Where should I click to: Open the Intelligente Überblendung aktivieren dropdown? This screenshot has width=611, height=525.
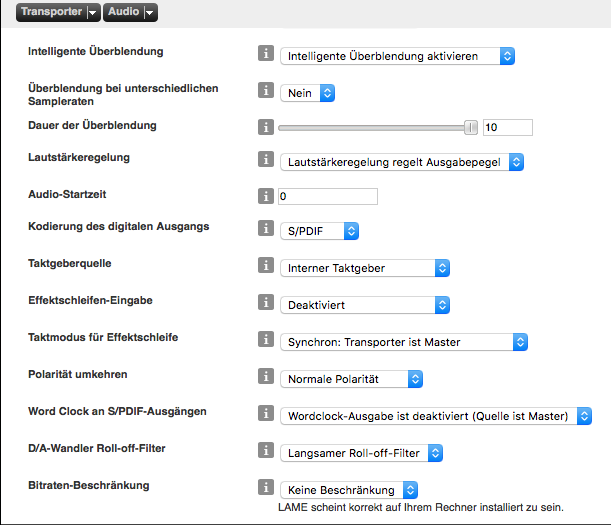click(x=397, y=56)
